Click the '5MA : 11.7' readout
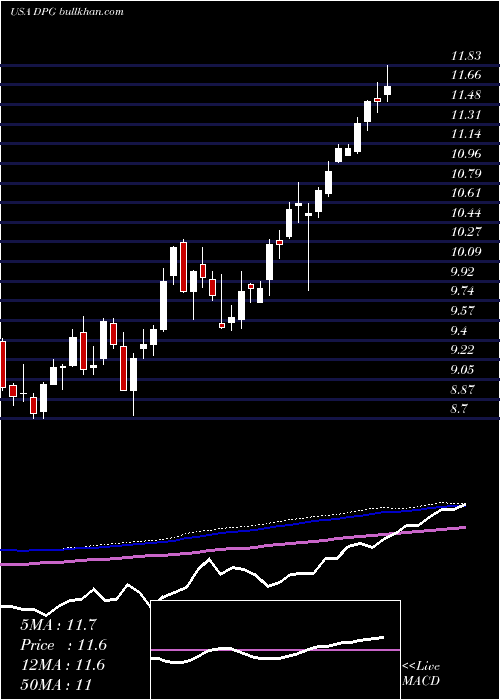The height and width of the screenshot is (700, 500). [58, 625]
